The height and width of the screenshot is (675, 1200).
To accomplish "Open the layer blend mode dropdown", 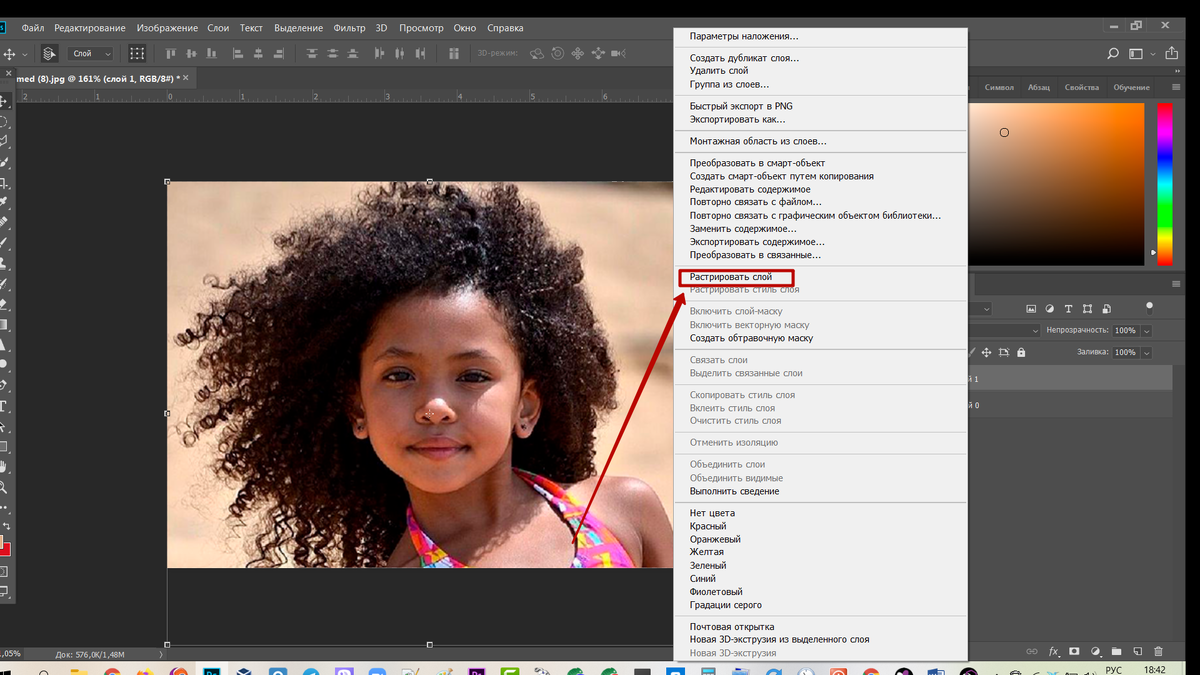I will tap(1004, 331).
